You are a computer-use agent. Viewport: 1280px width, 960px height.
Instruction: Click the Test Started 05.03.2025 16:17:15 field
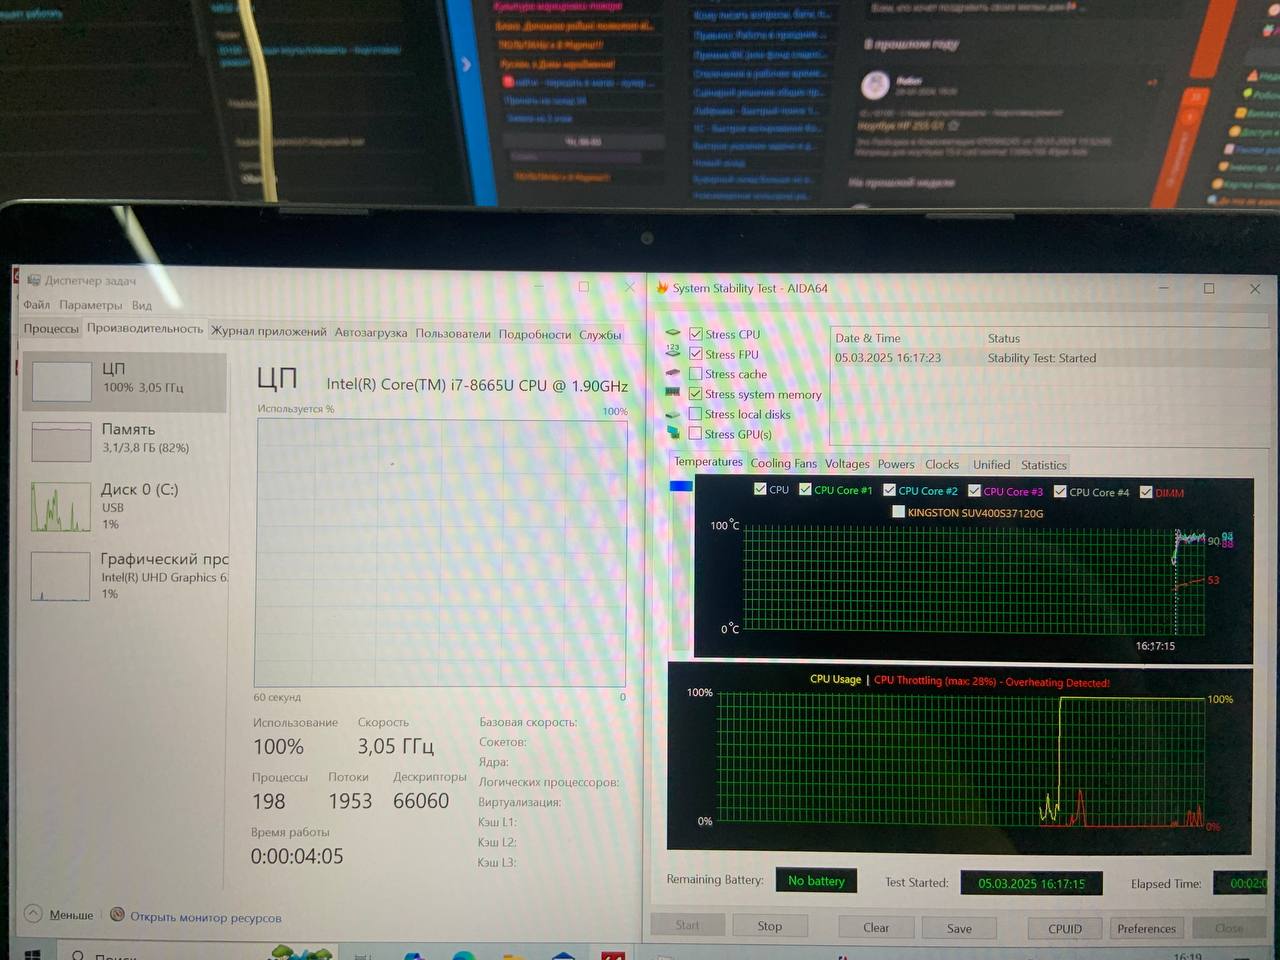[x=1031, y=883]
